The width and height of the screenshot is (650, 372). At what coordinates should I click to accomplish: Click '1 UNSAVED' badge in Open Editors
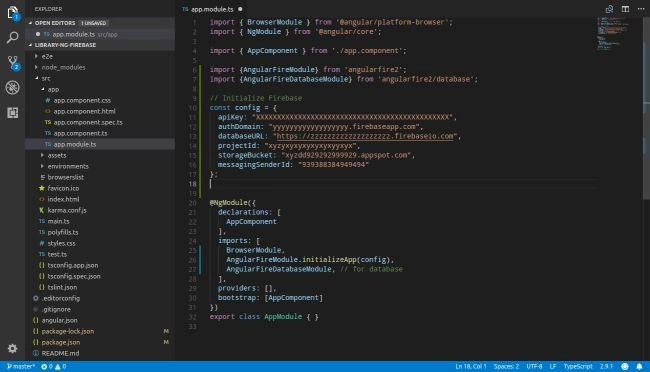click(94, 23)
